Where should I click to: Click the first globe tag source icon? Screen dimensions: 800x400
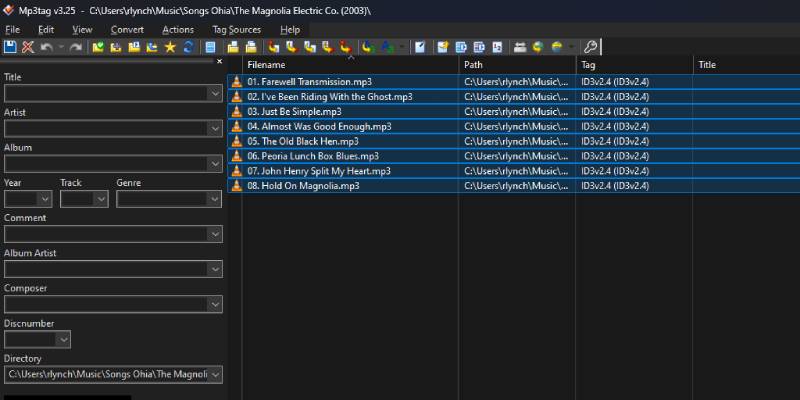(x=538, y=47)
